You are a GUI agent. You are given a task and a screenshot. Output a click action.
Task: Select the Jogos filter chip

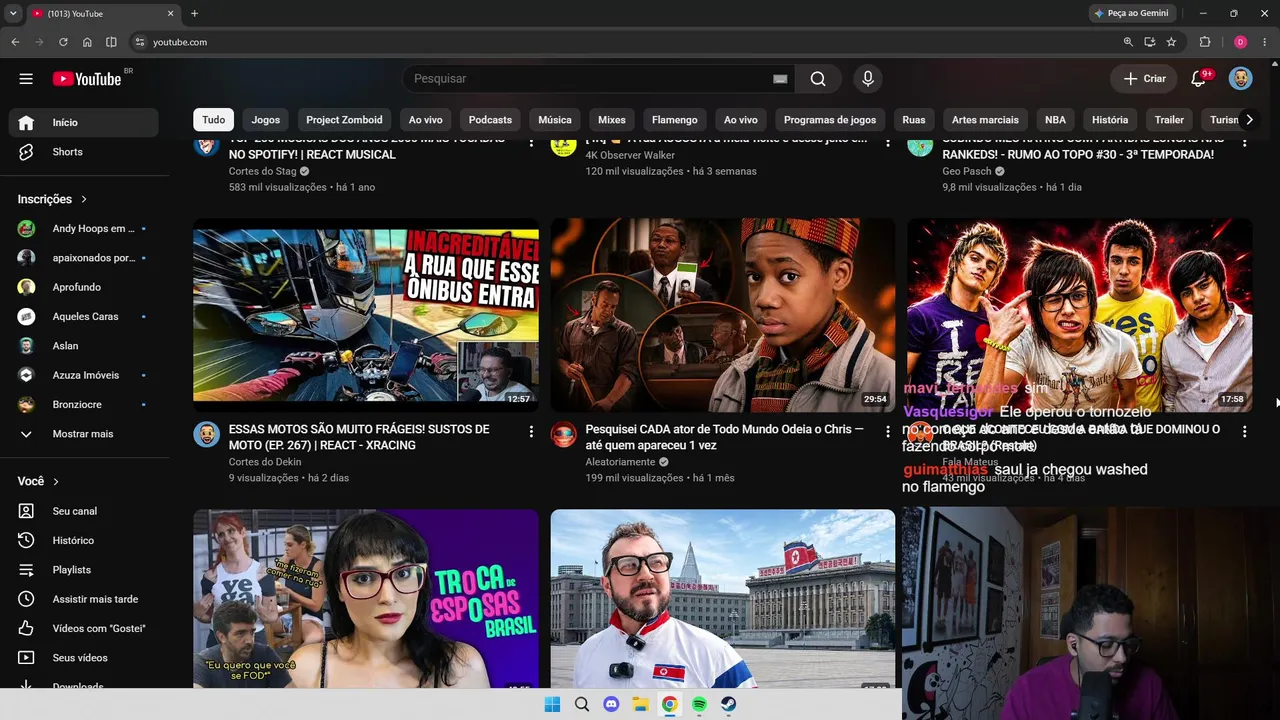coord(266,120)
